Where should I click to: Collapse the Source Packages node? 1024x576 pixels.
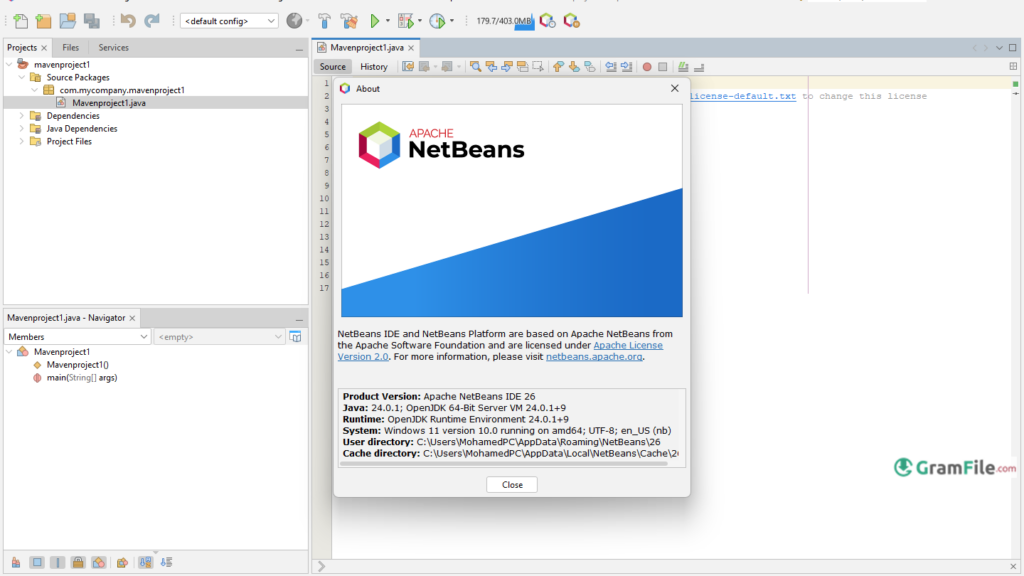pos(22,77)
